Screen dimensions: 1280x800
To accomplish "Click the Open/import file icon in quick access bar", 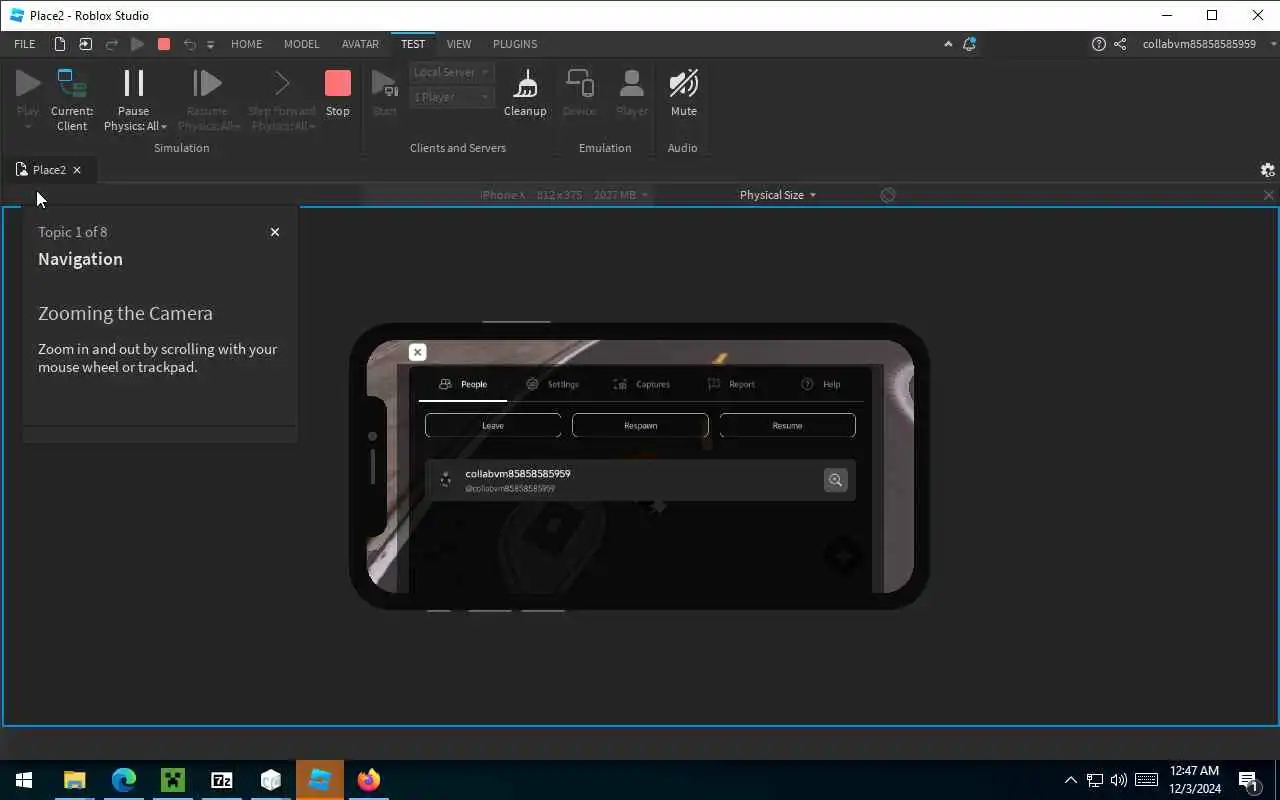I will coord(85,44).
